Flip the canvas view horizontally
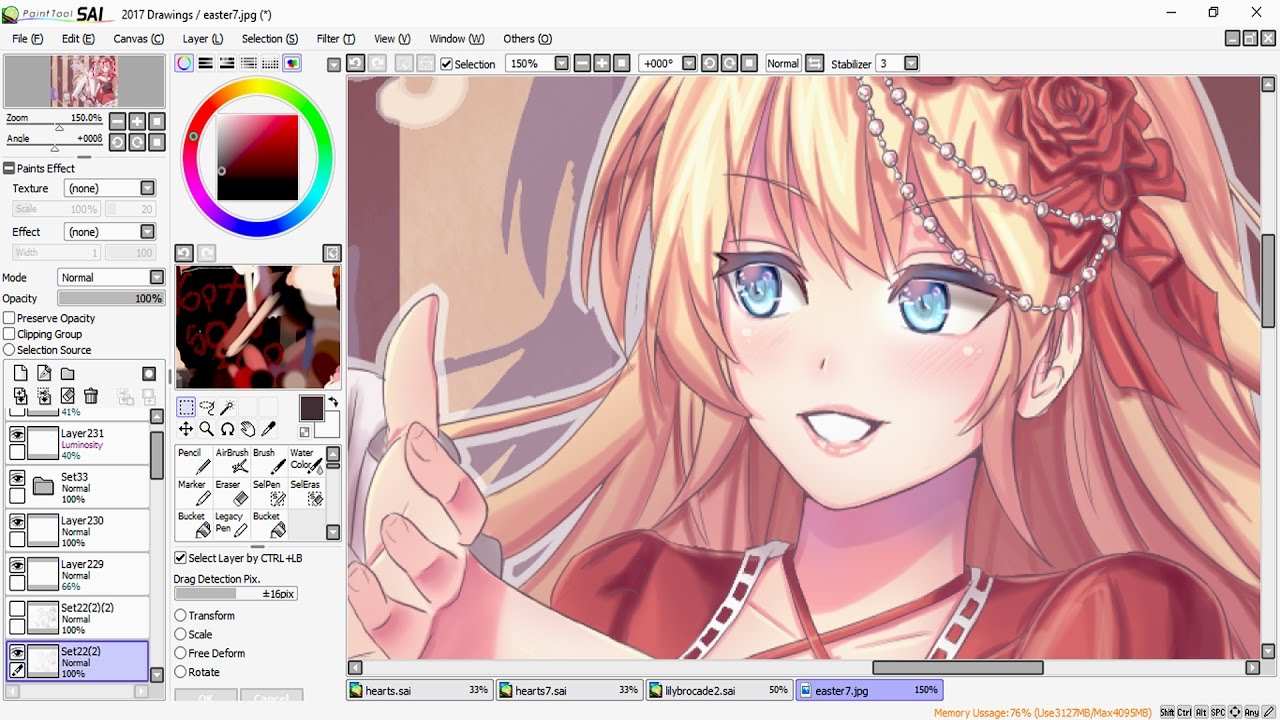This screenshot has height=720, width=1280. [814, 63]
